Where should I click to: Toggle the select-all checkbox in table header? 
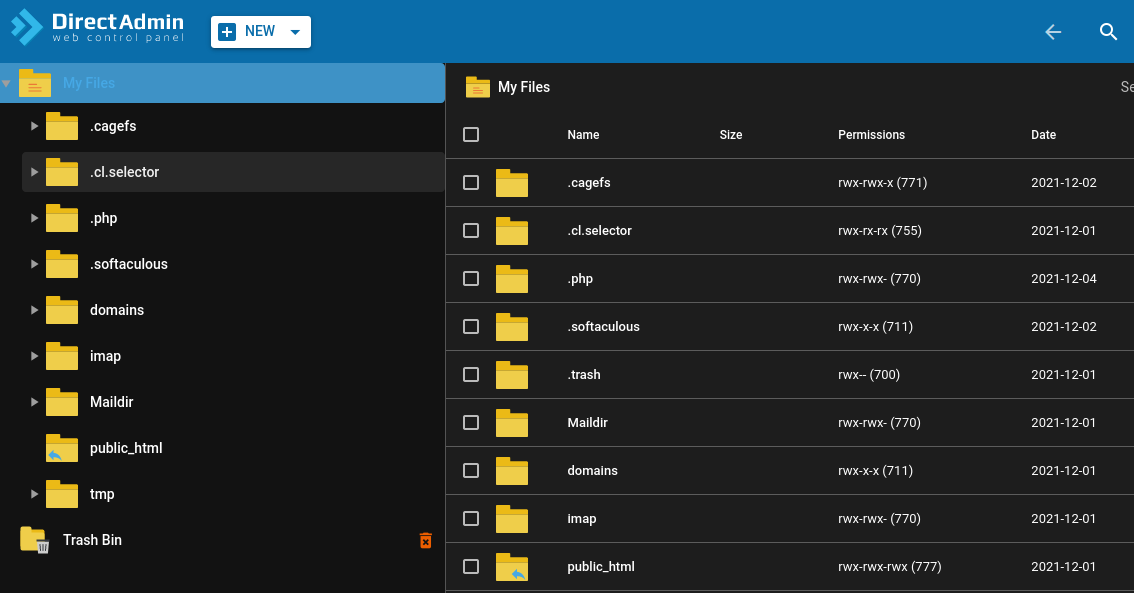[471, 135]
